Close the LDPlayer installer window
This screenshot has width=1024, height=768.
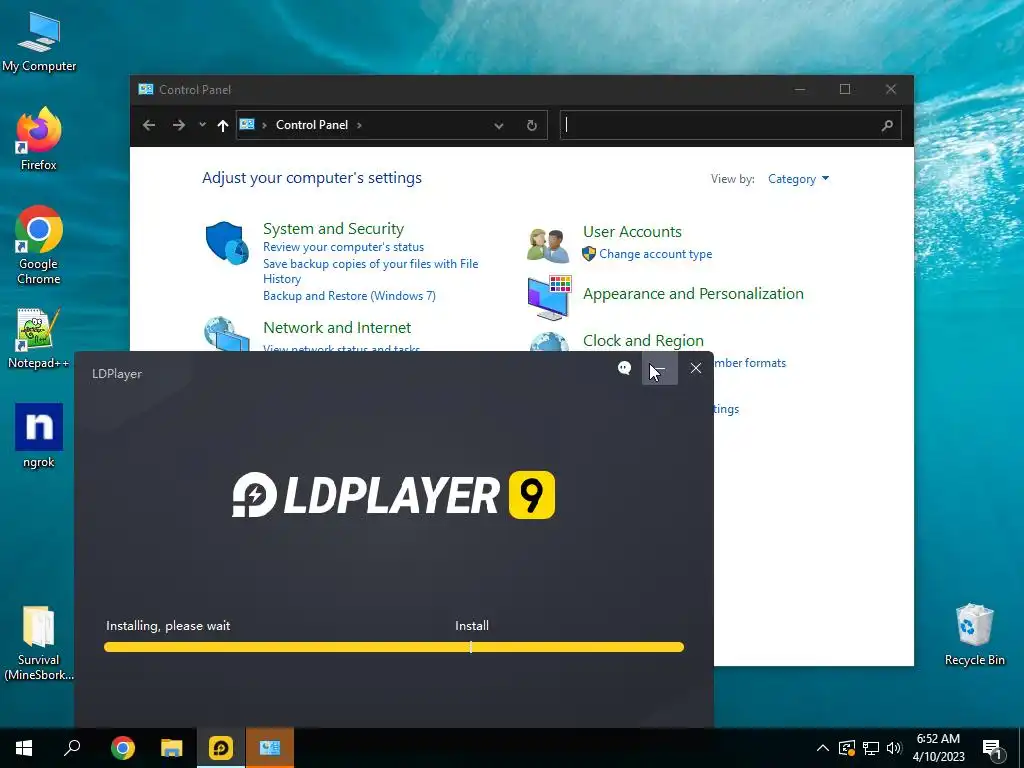click(696, 368)
